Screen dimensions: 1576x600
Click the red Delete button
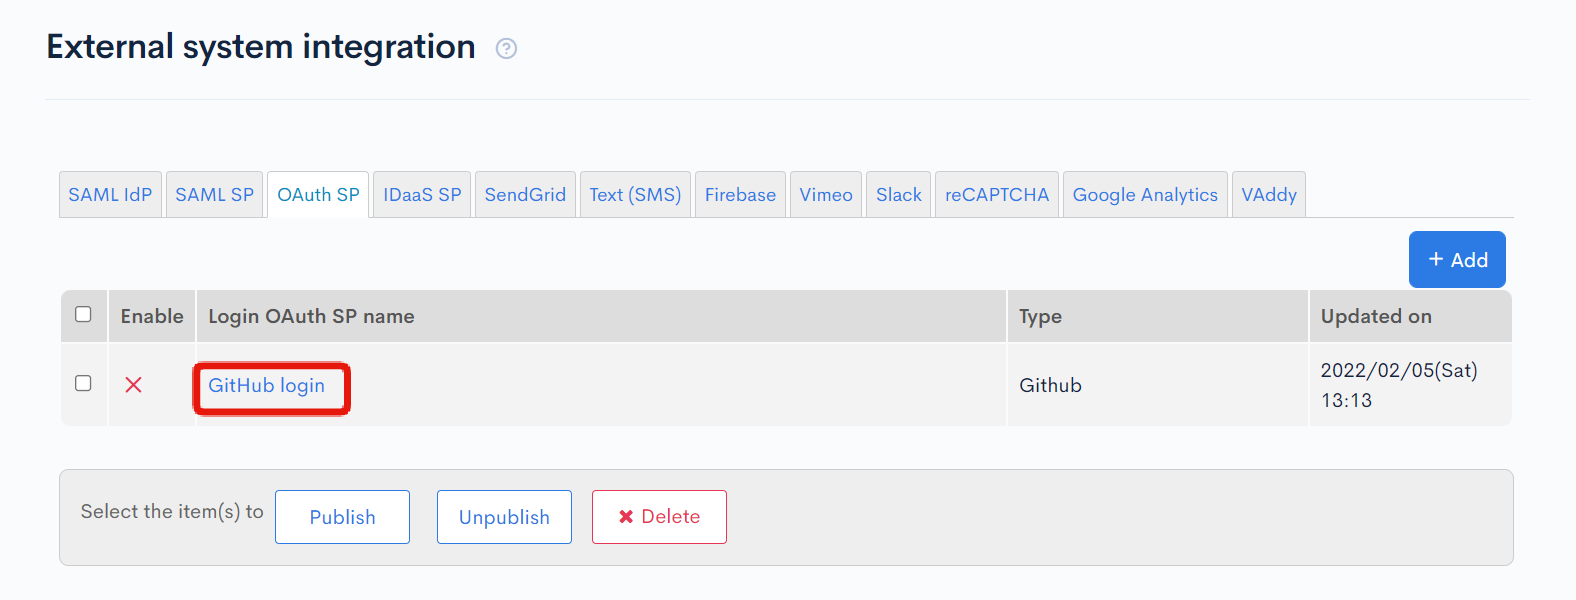click(x=659, y=517)
